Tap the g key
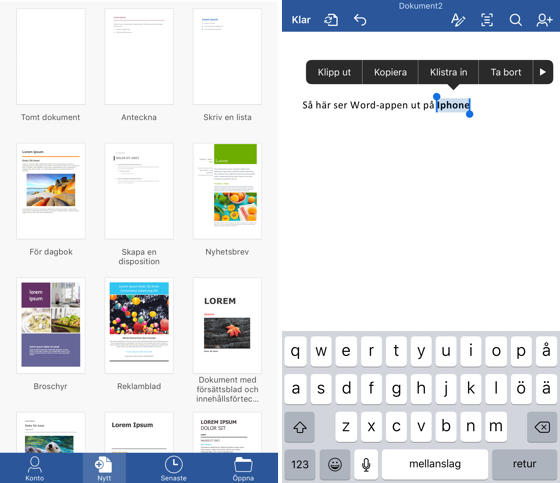Screen dimensions: 560x483 [x=396, y=389]
